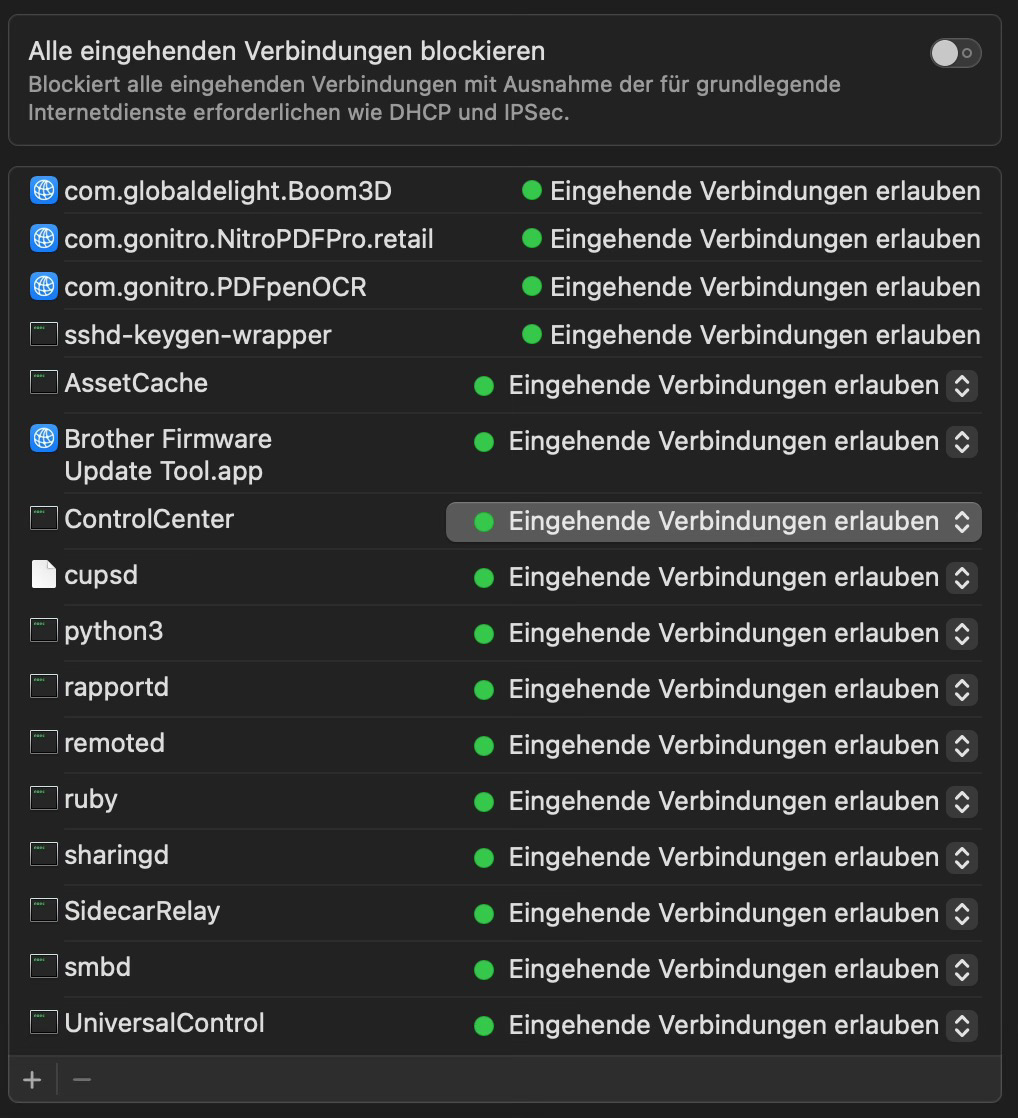The height and width of the screenshot is (1118, 1018).
Task: Select the Brother Firmware Update Tool icon
Action: 44,438
